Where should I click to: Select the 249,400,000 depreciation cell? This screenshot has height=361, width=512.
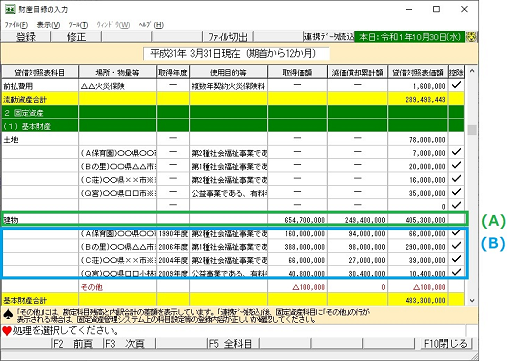click(357, 220)
